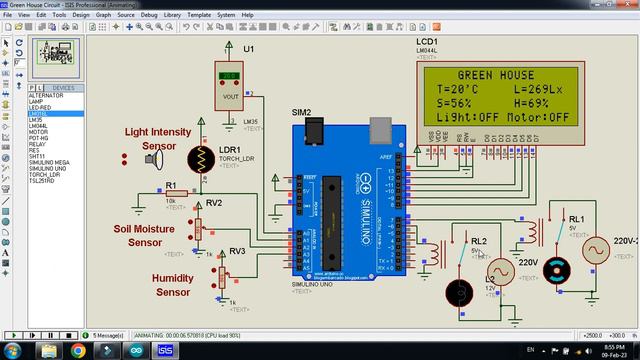Click the Undo arrow icon
The height and width of the screenshot is (360, 640).
tap(186, 27)
